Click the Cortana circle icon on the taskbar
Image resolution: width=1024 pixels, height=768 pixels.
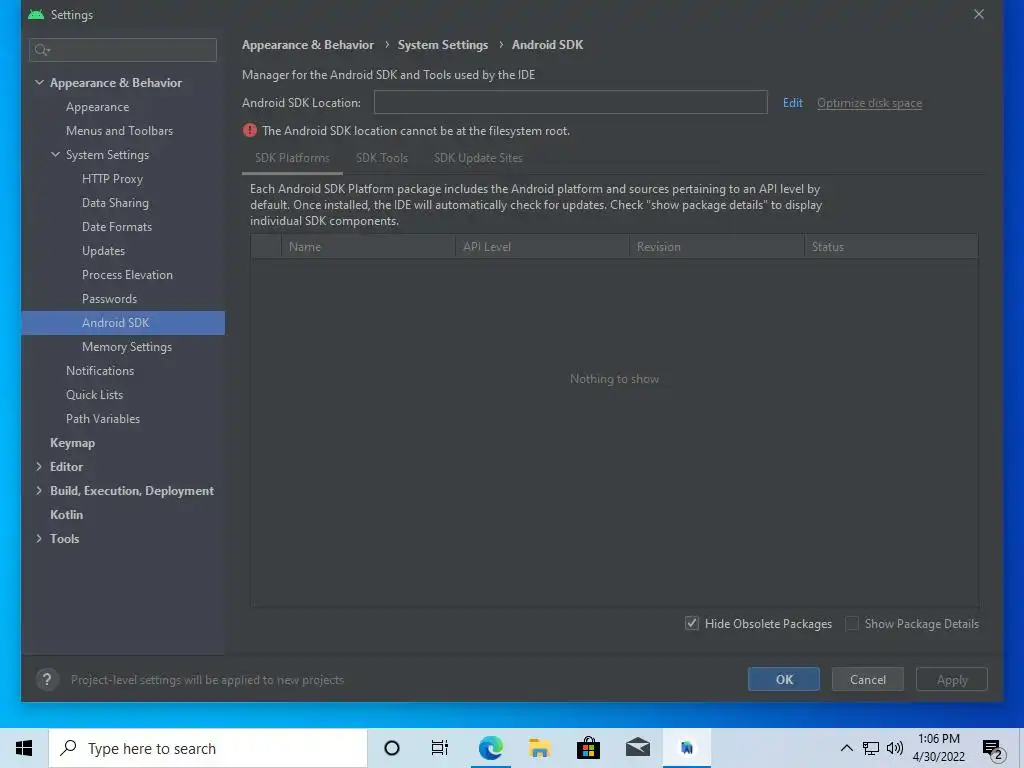392,748
